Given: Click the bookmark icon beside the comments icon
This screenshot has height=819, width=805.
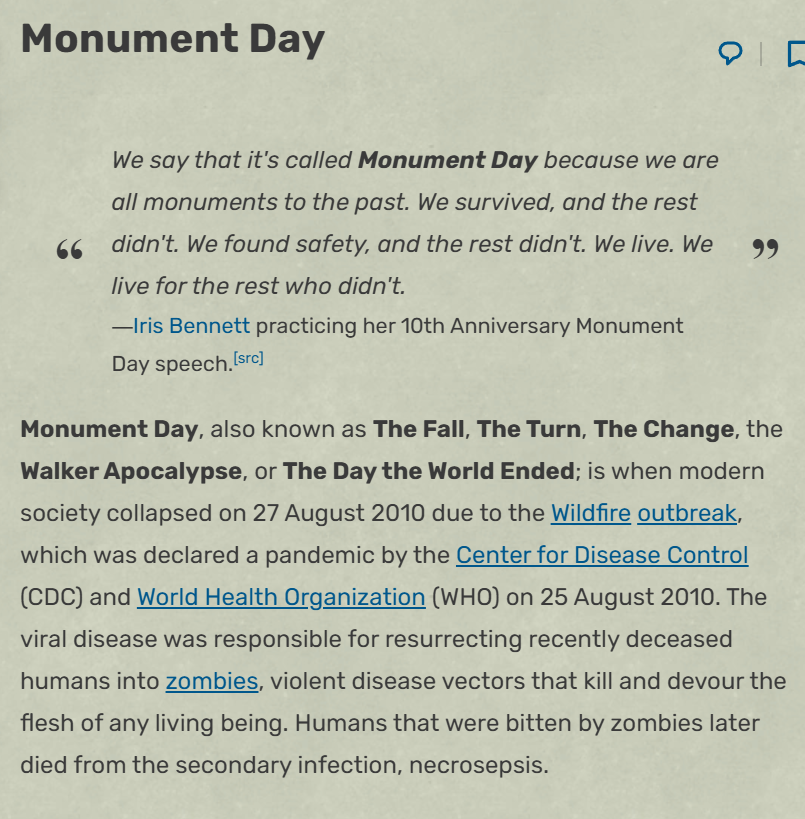Looking at the screenshot, I should [x=796, y=53].
